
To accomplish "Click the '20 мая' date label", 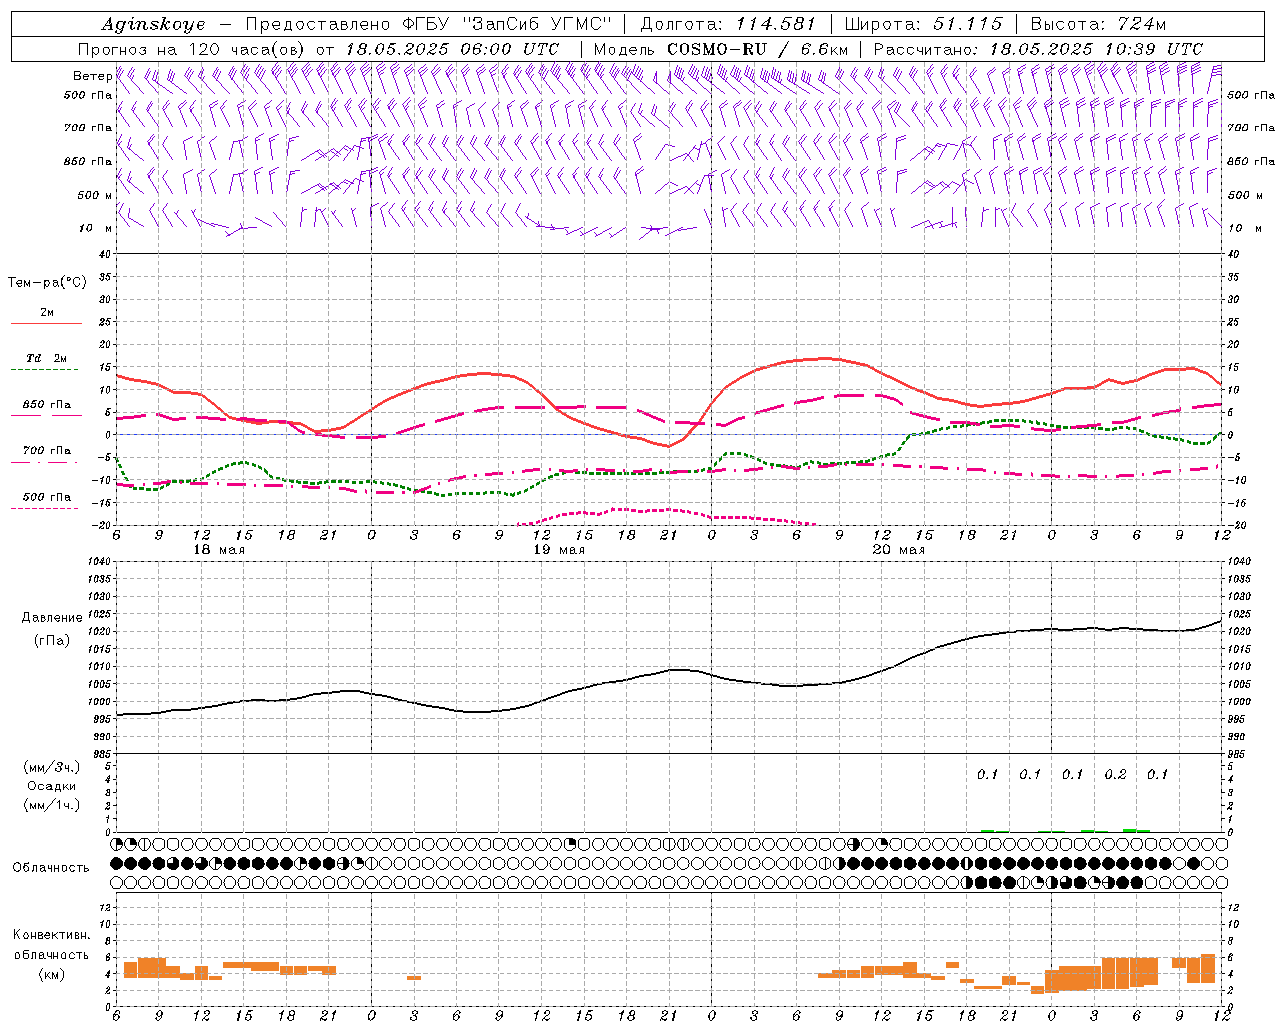I will [x=899, y=550].
